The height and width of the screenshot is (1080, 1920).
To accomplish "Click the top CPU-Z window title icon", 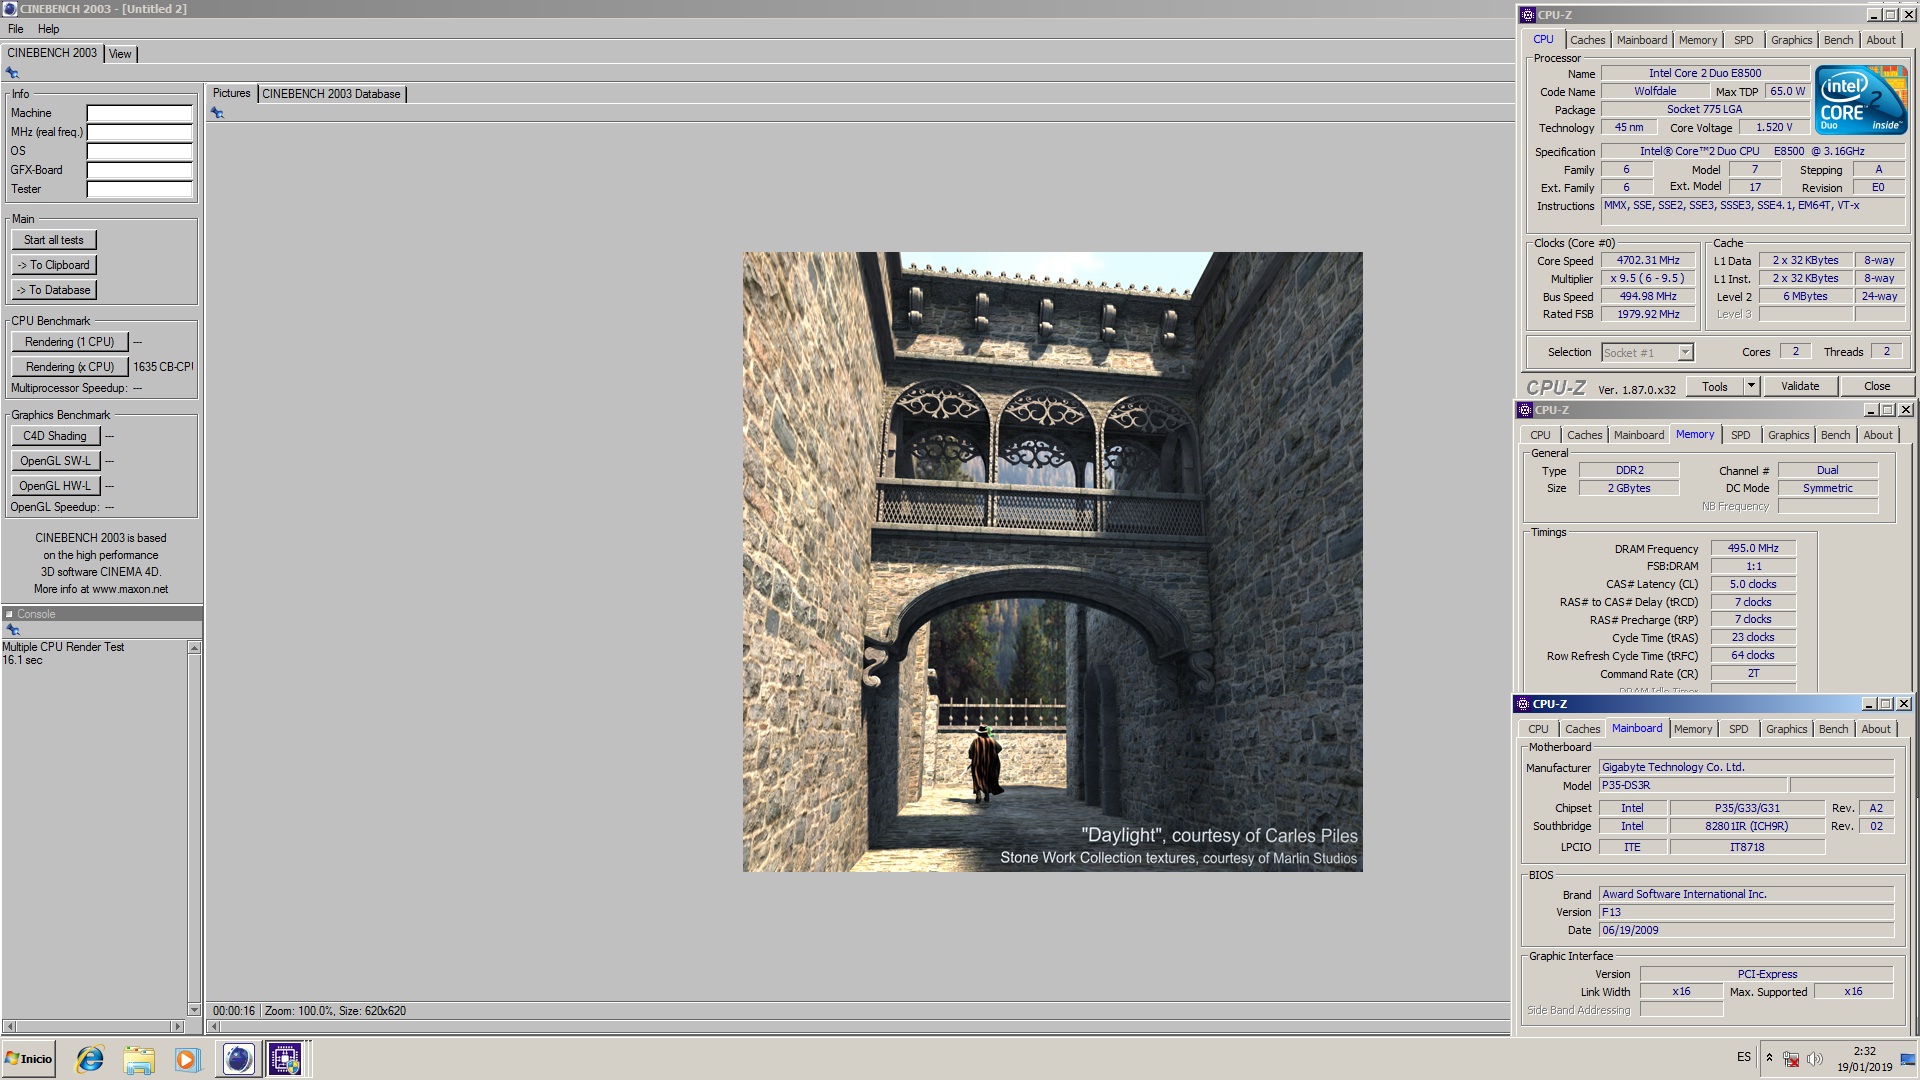I will tap(1527, 15).
